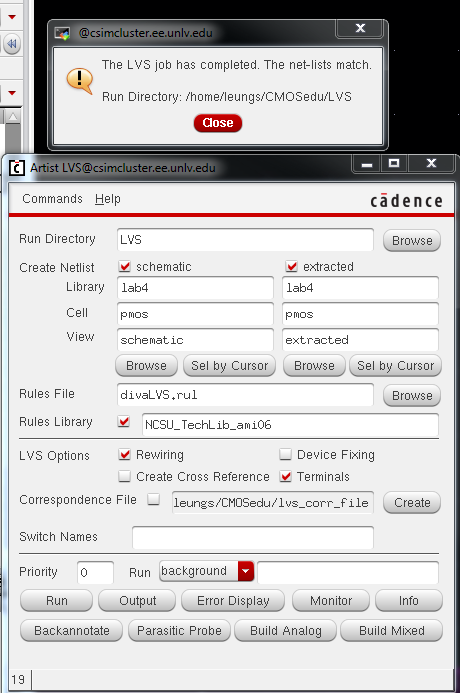Viewport: 460px width, 693px height.
Task: Click the Error Display button
Action: (x=233, y=601)
